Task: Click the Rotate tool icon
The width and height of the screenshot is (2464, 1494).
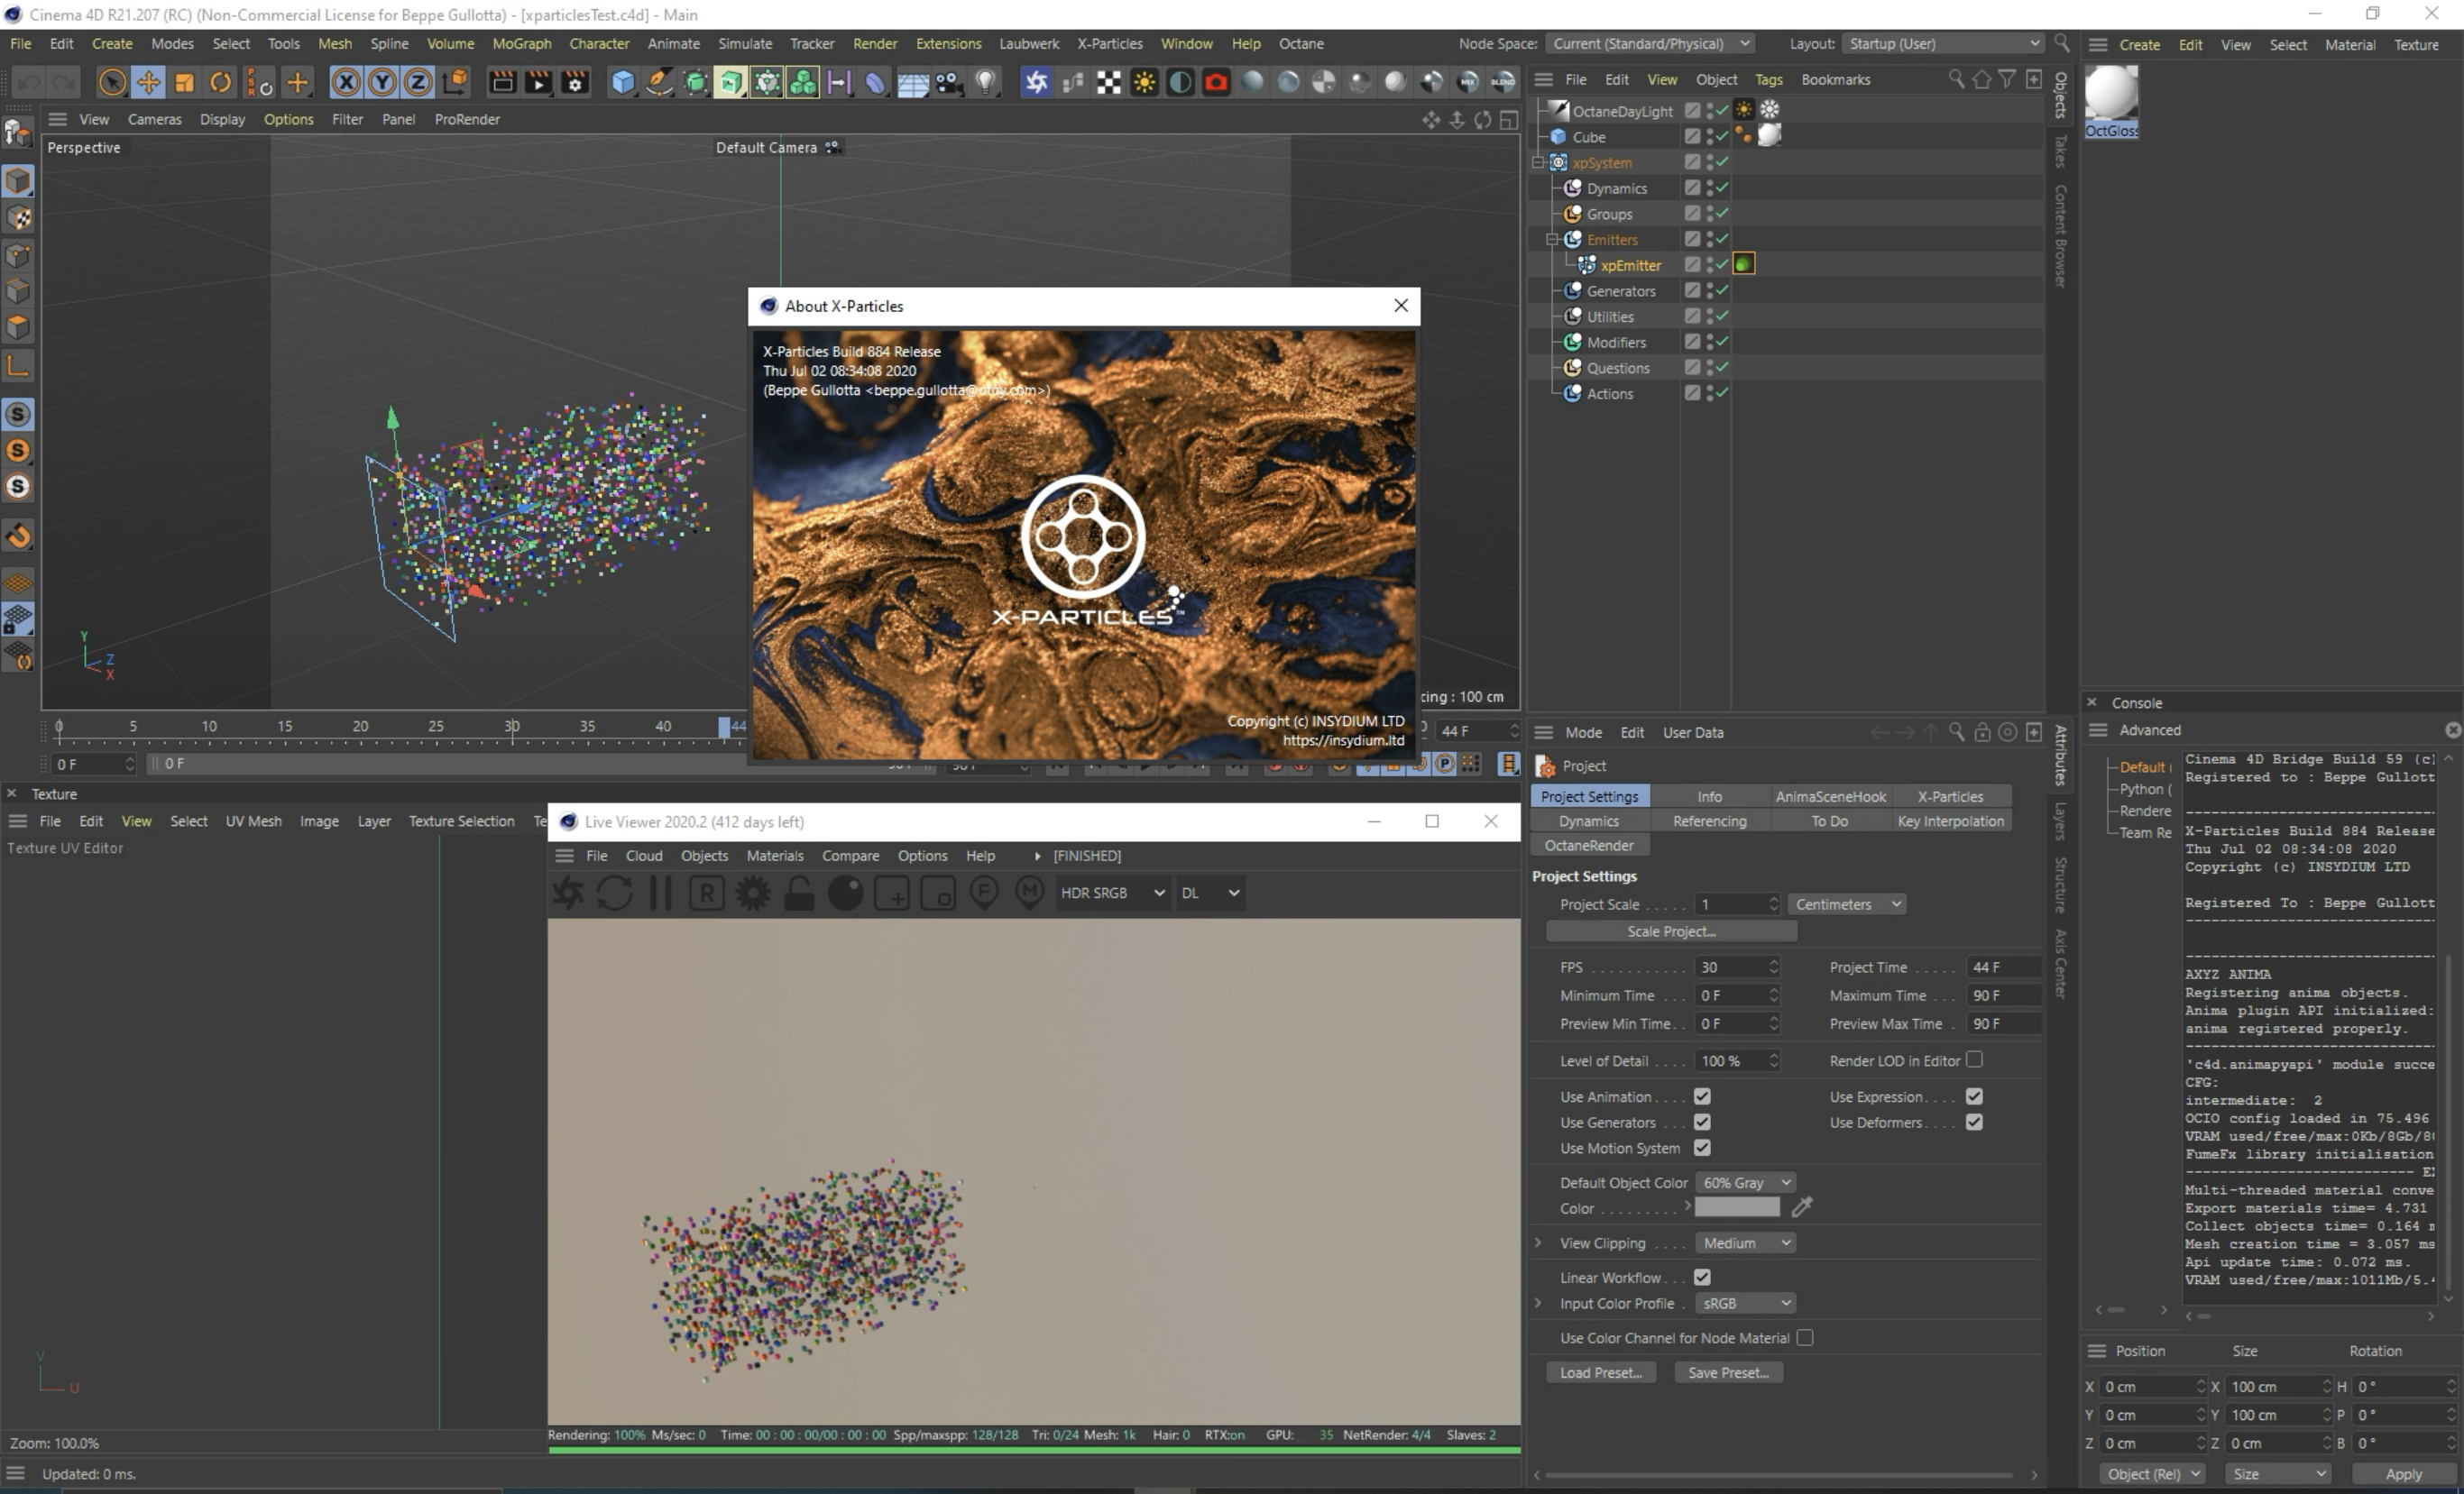Action: click(220, 82)
